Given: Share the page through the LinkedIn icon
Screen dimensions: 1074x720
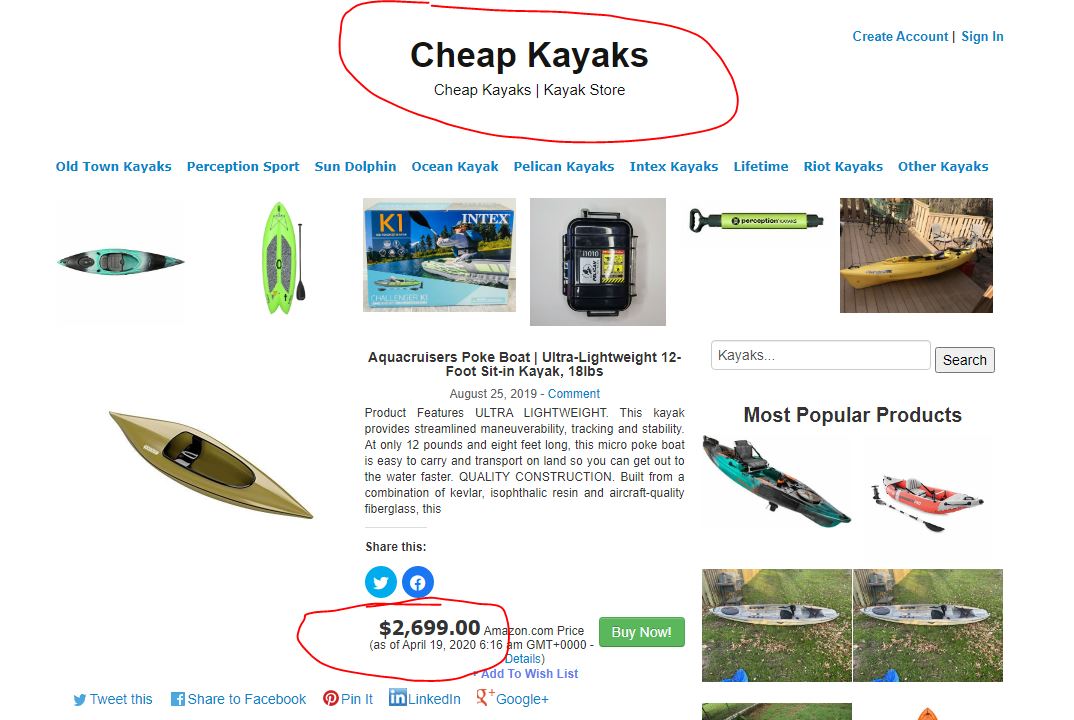Looking at the screenshot, I should 397,697.
